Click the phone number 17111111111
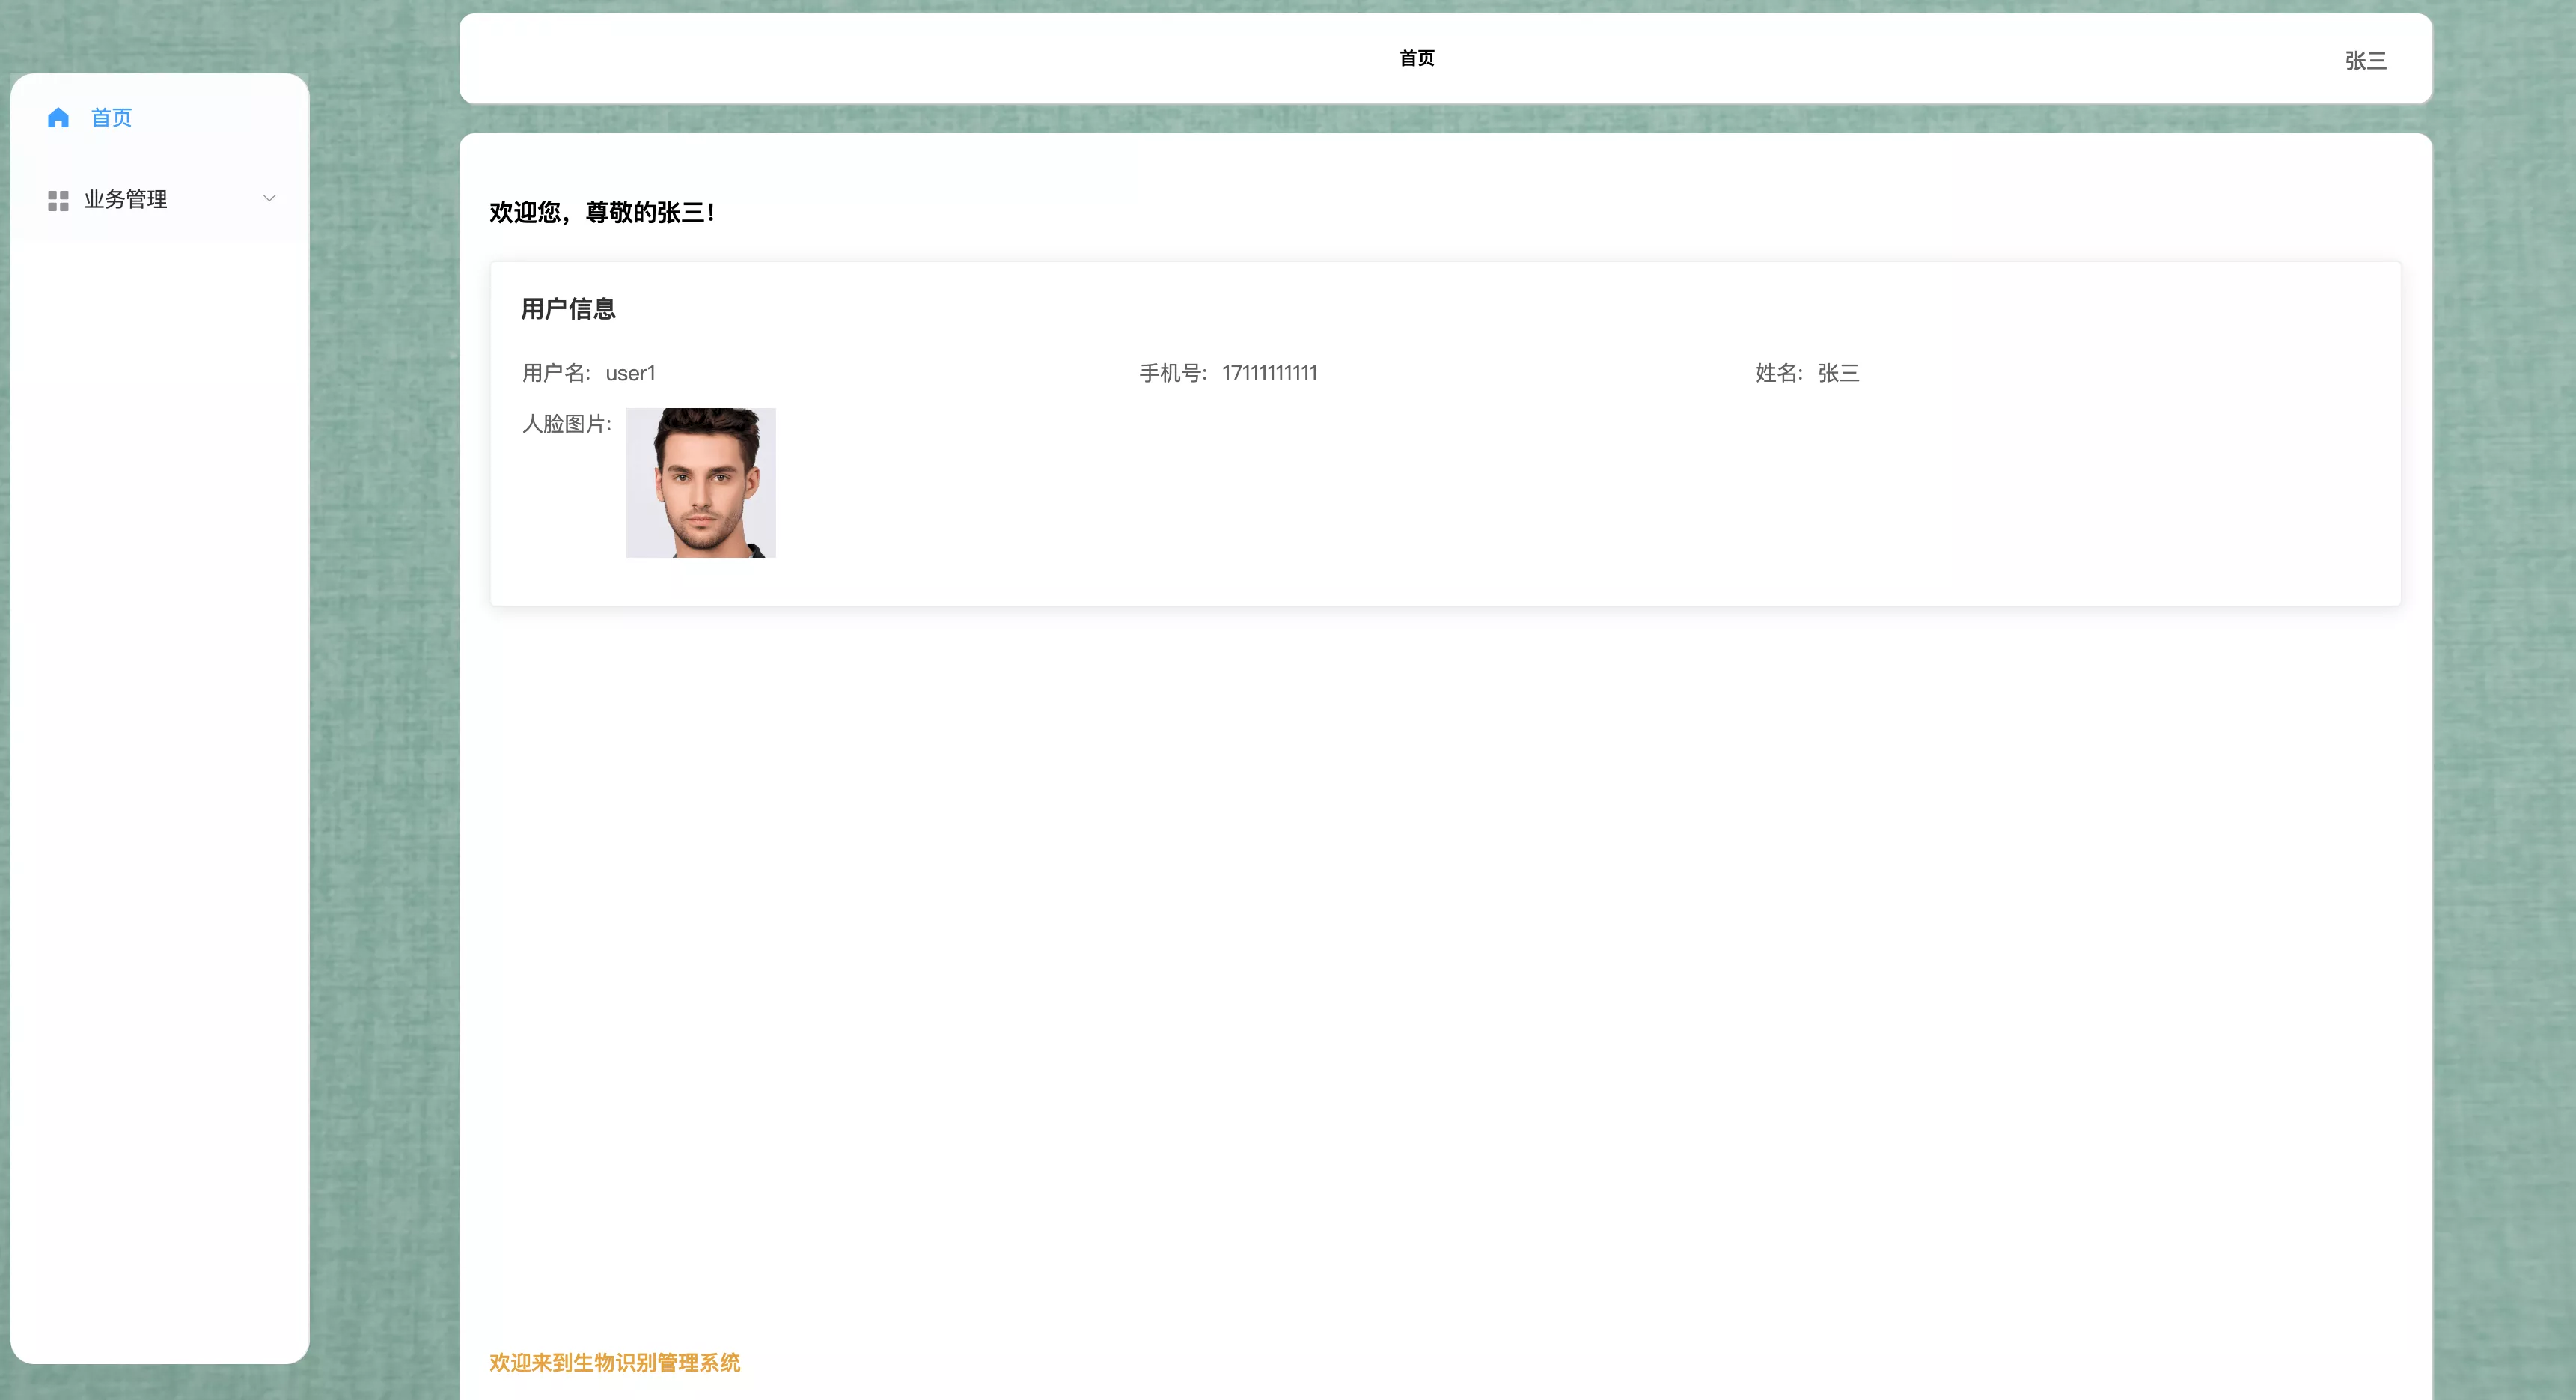The width and height of the screenshot is (2576, 1400). [x=1269, y=373]
